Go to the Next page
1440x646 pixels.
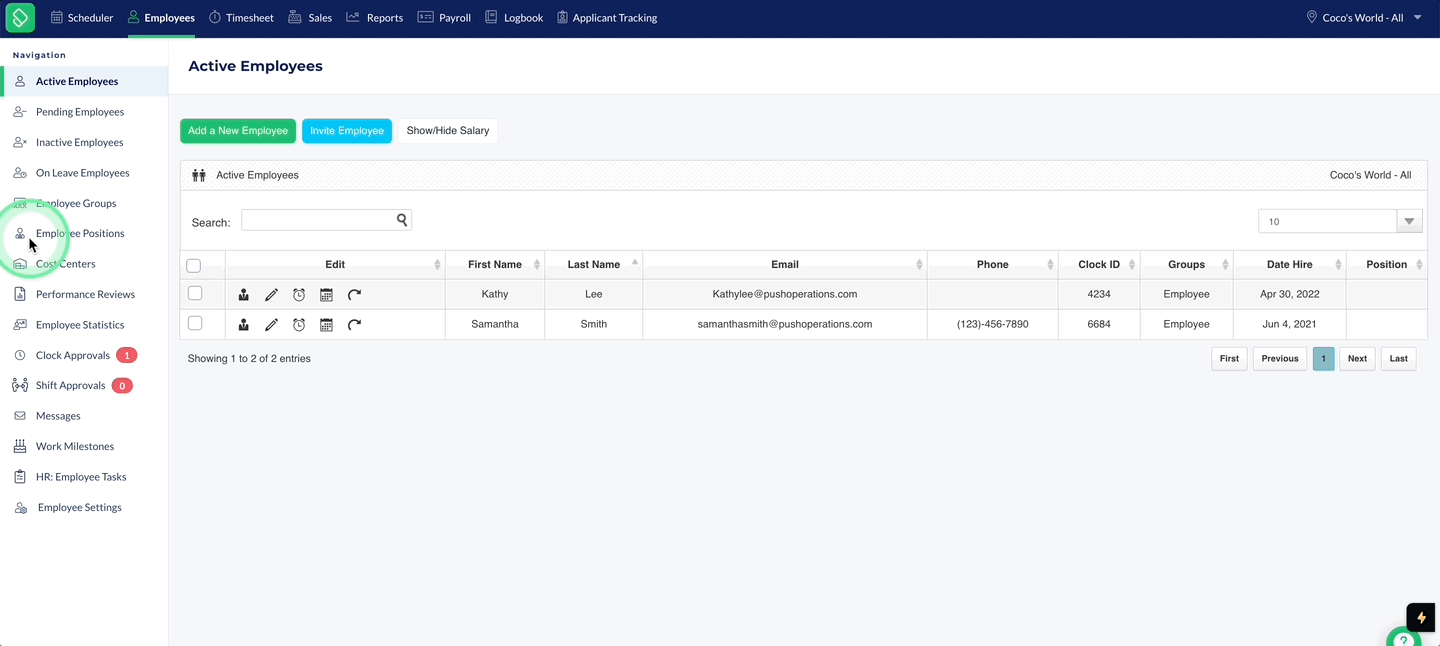1357,358
